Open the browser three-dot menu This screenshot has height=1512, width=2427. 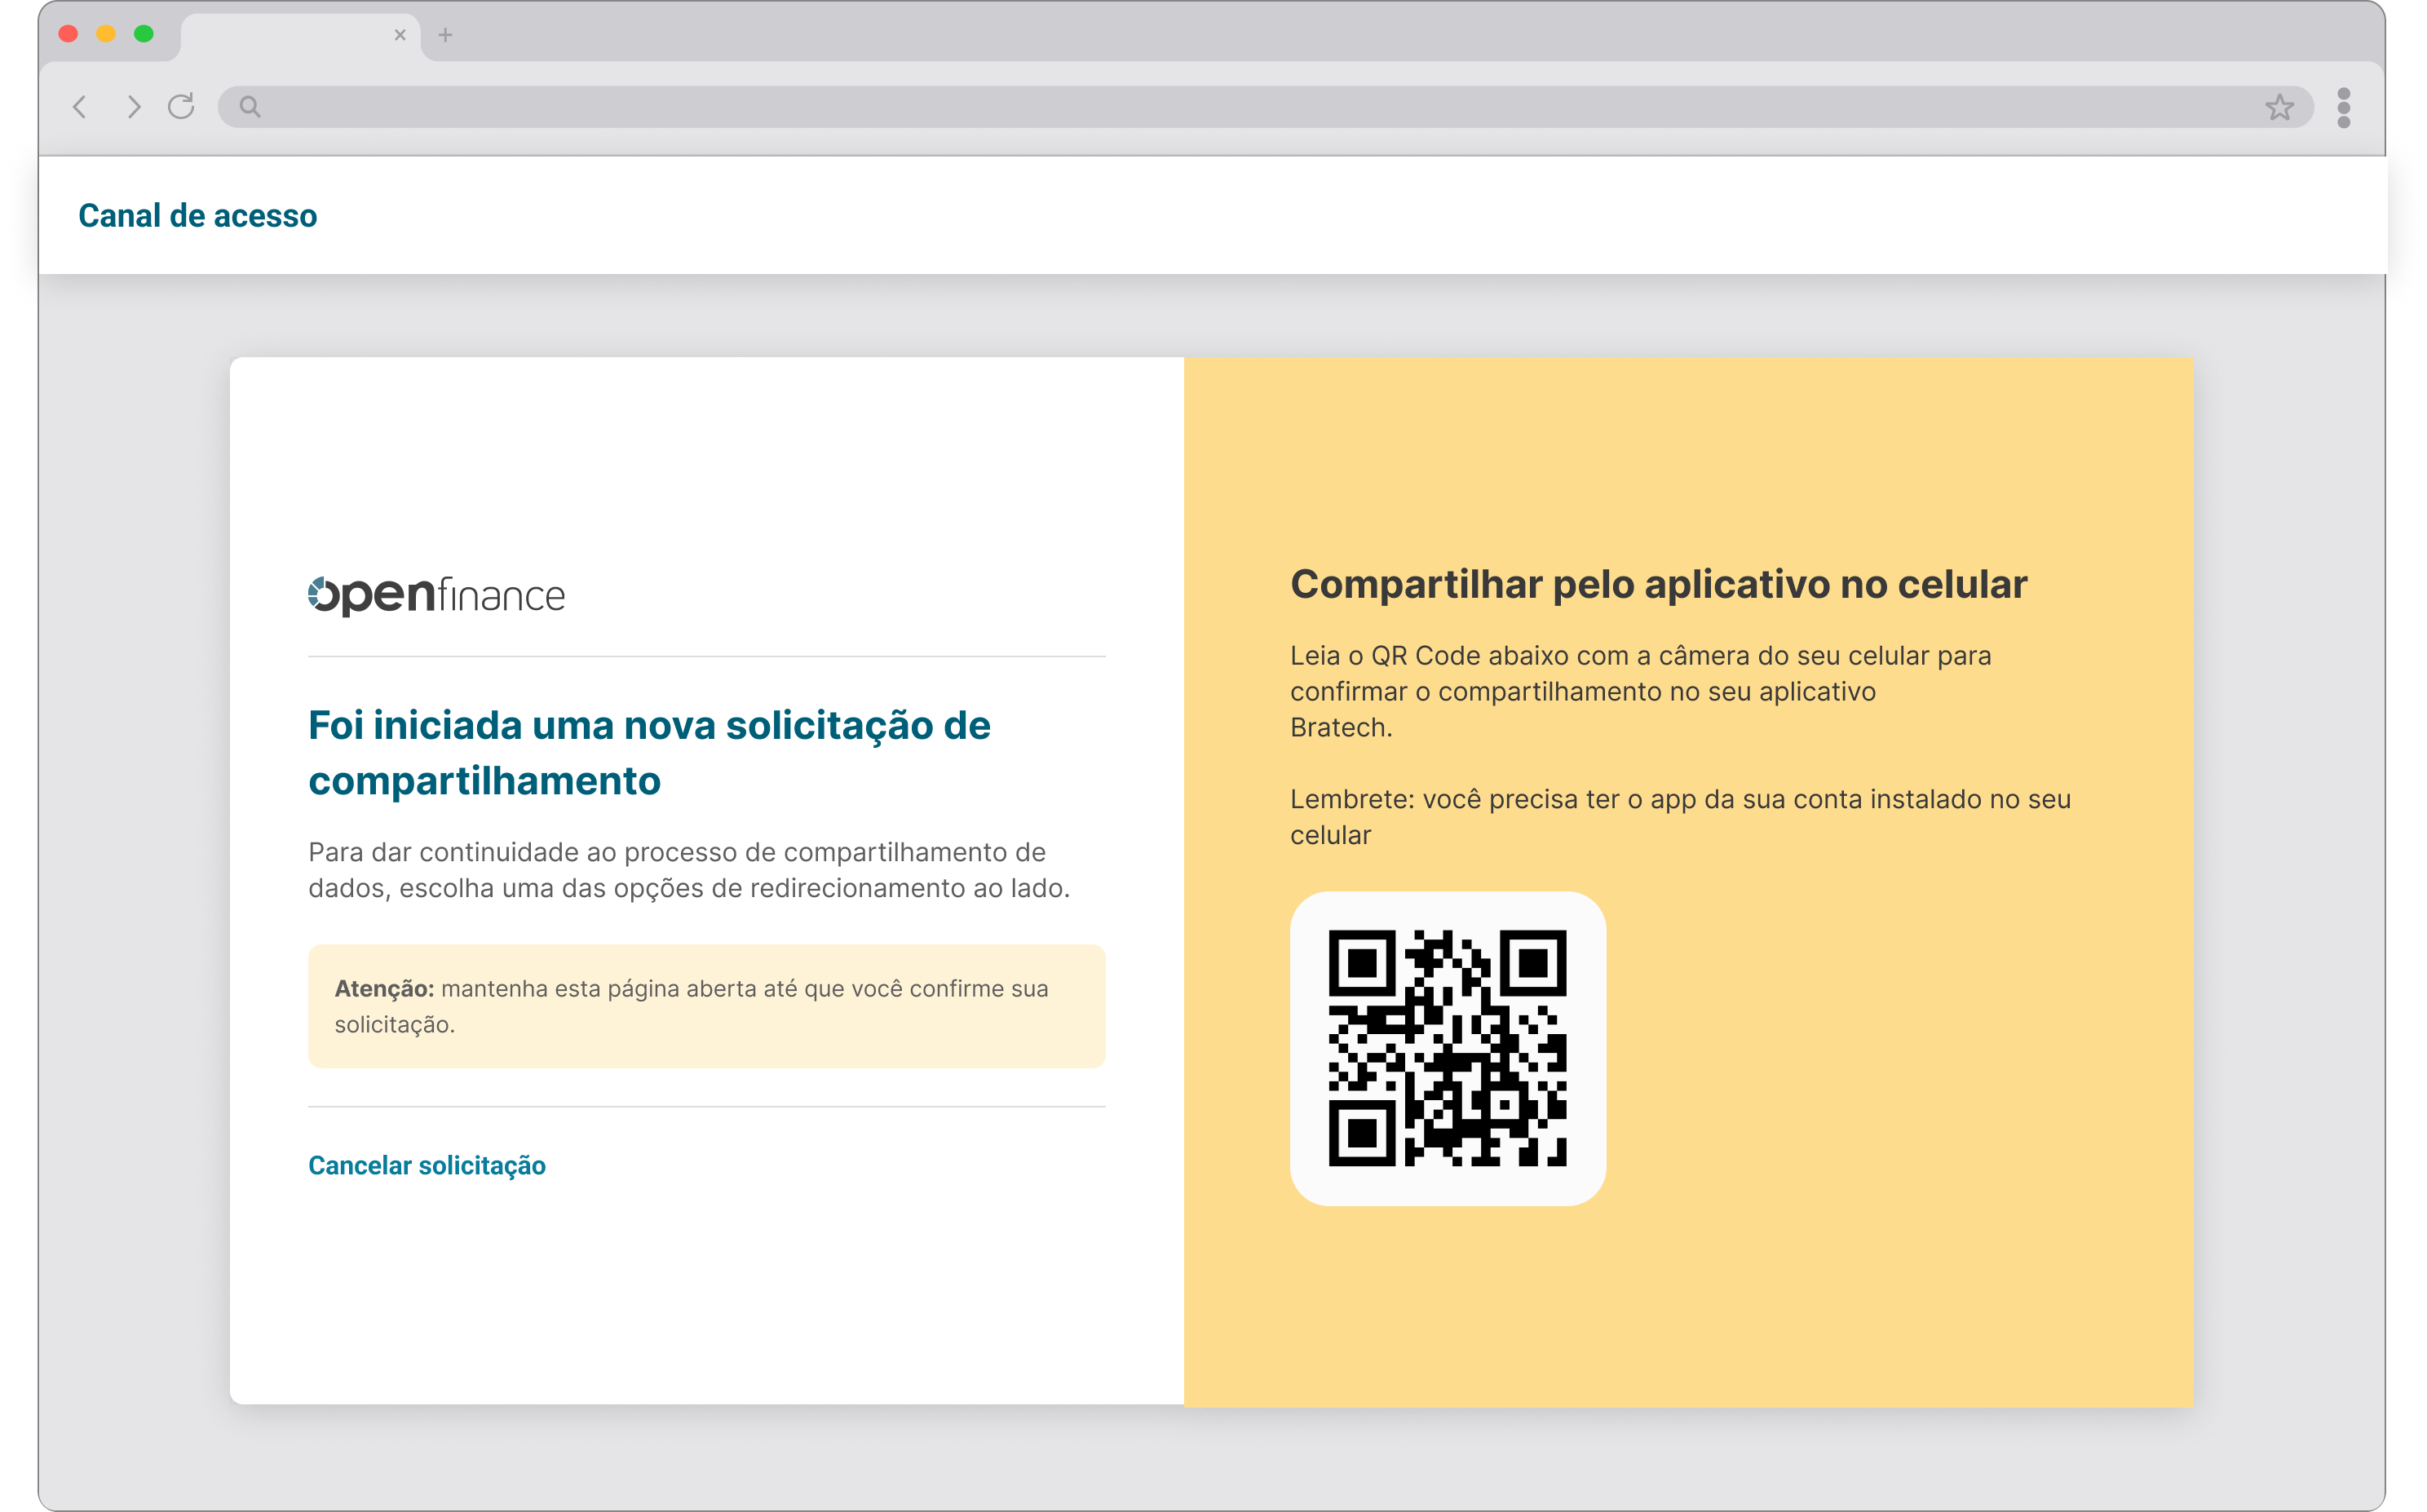click(x=2343, y=108)
